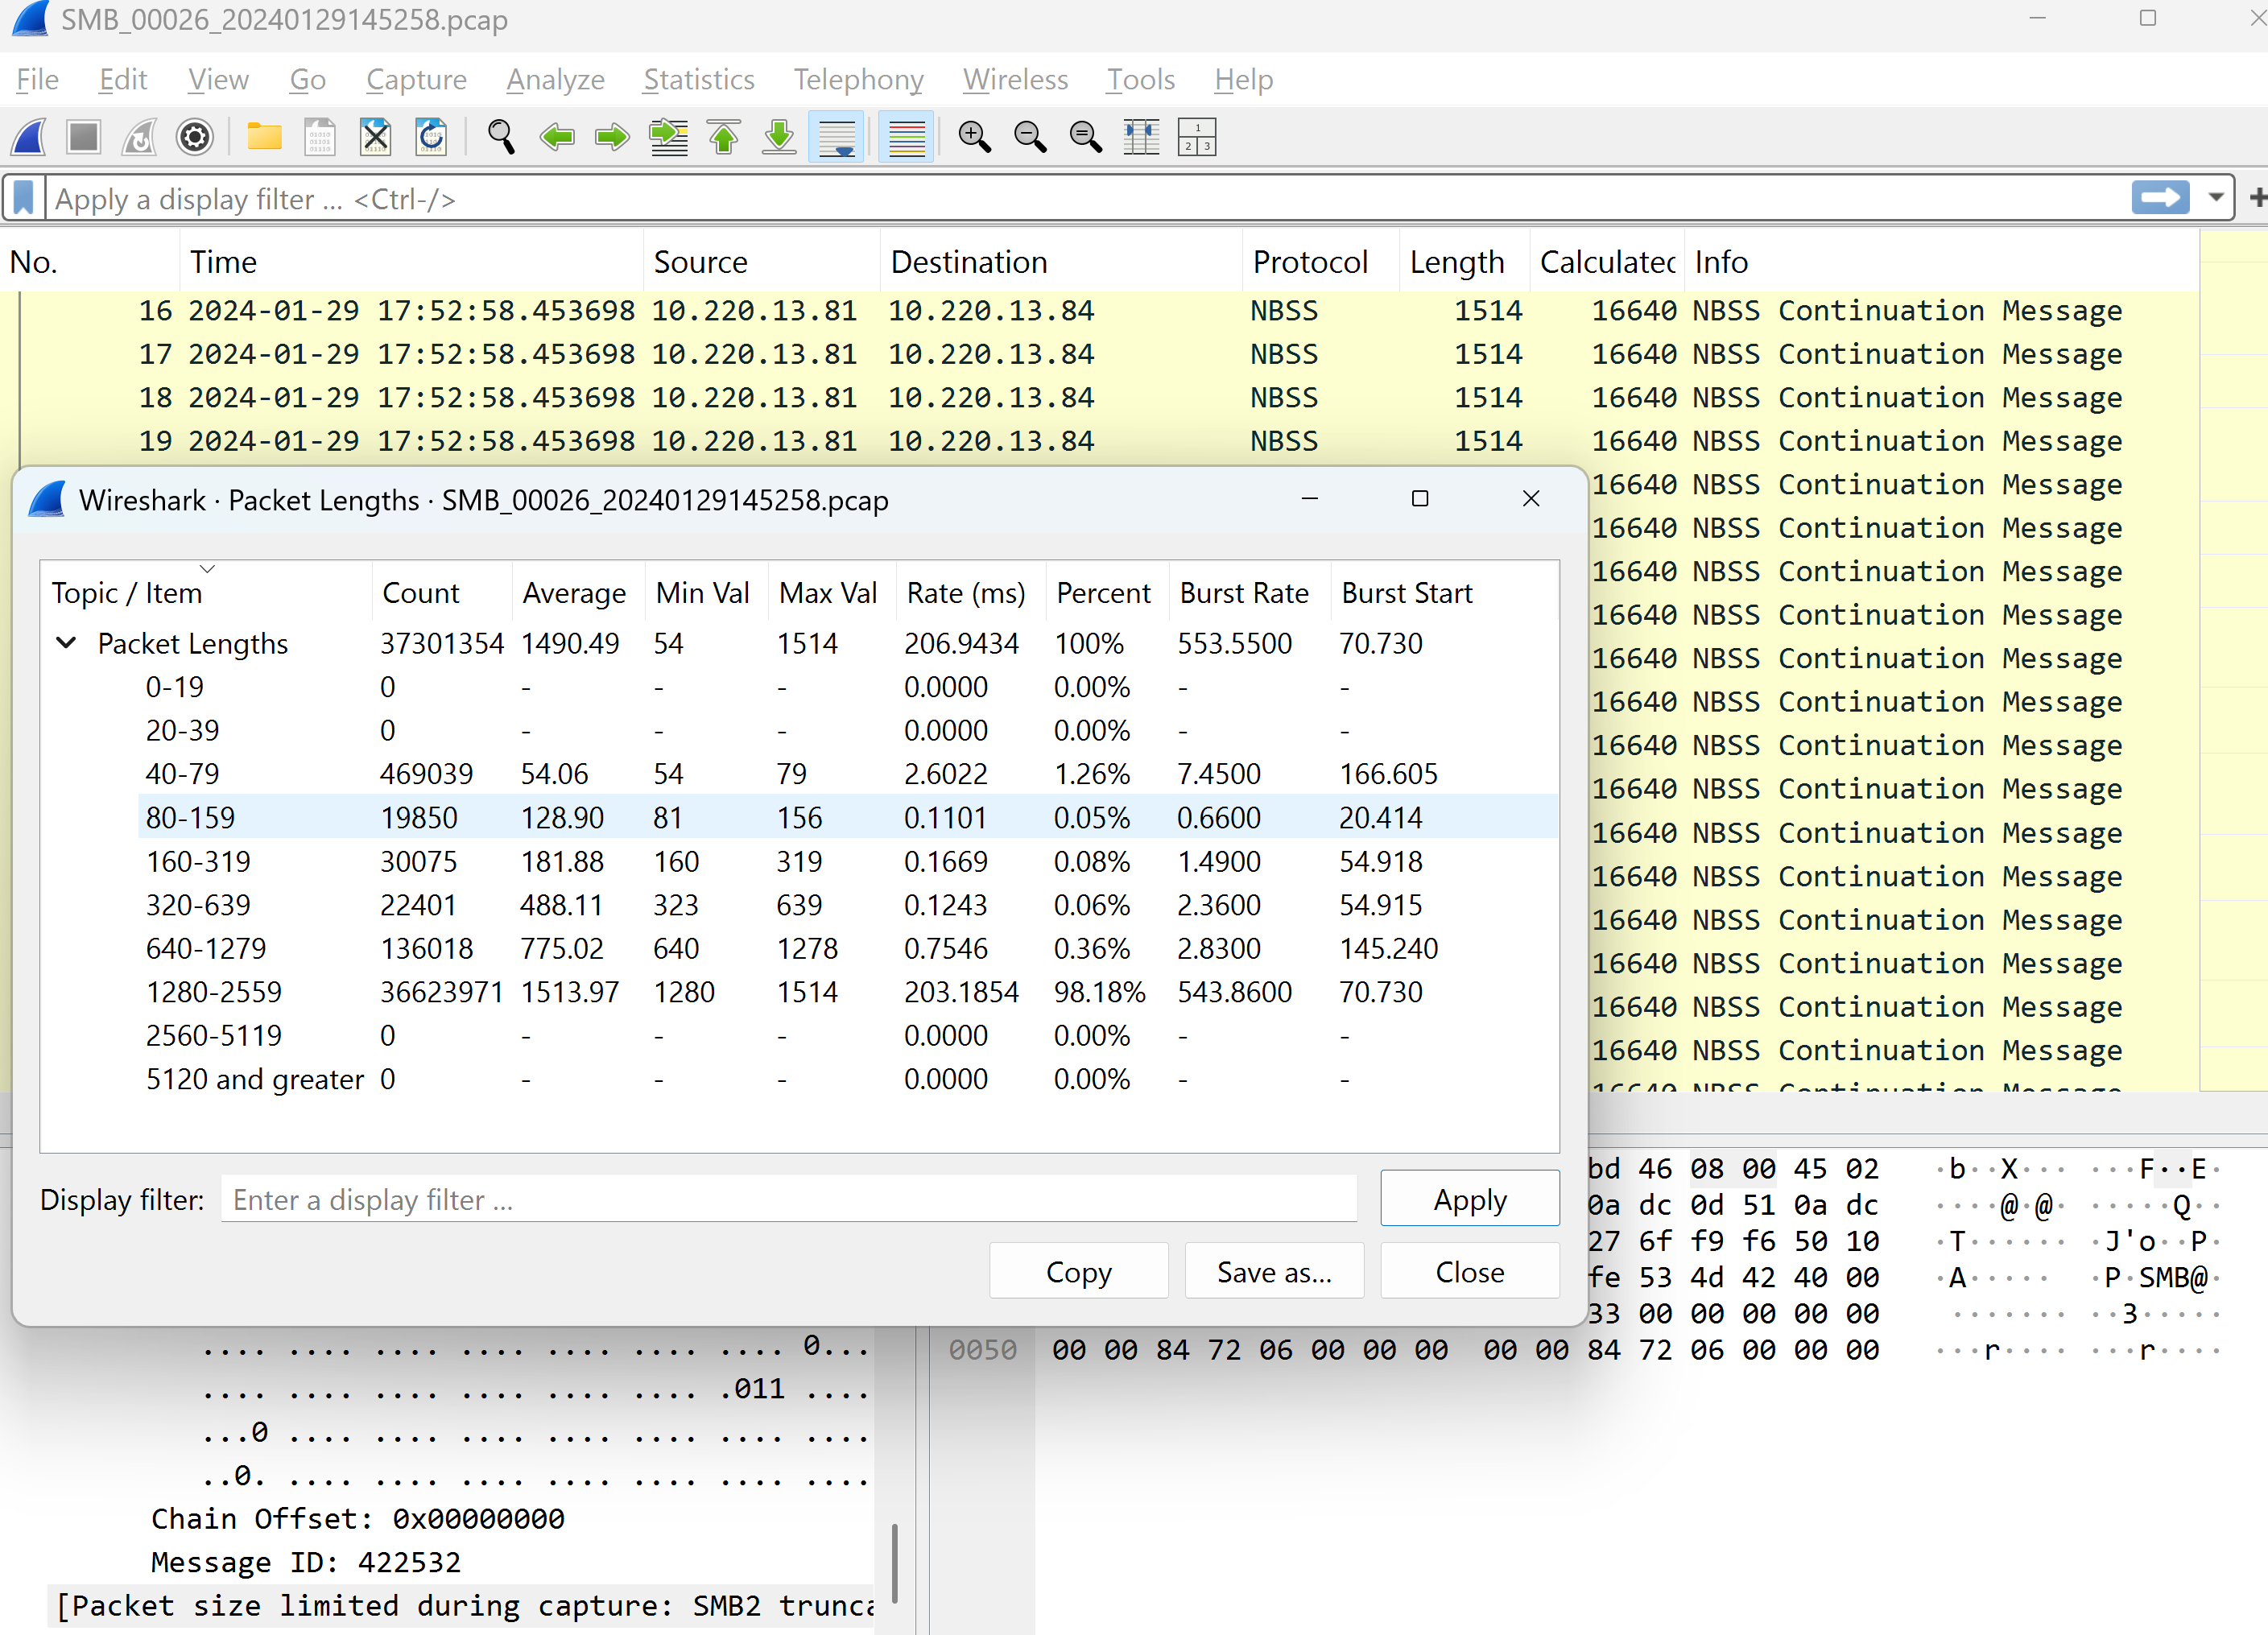Open capture options with the gear icon

(x=195, y=137)
